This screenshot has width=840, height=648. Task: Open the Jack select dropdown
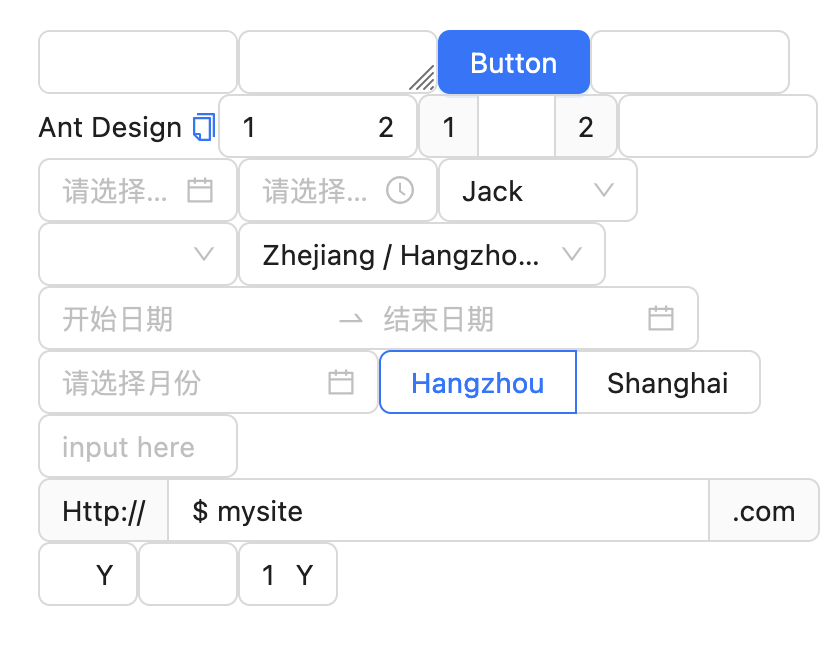(538, 191)
